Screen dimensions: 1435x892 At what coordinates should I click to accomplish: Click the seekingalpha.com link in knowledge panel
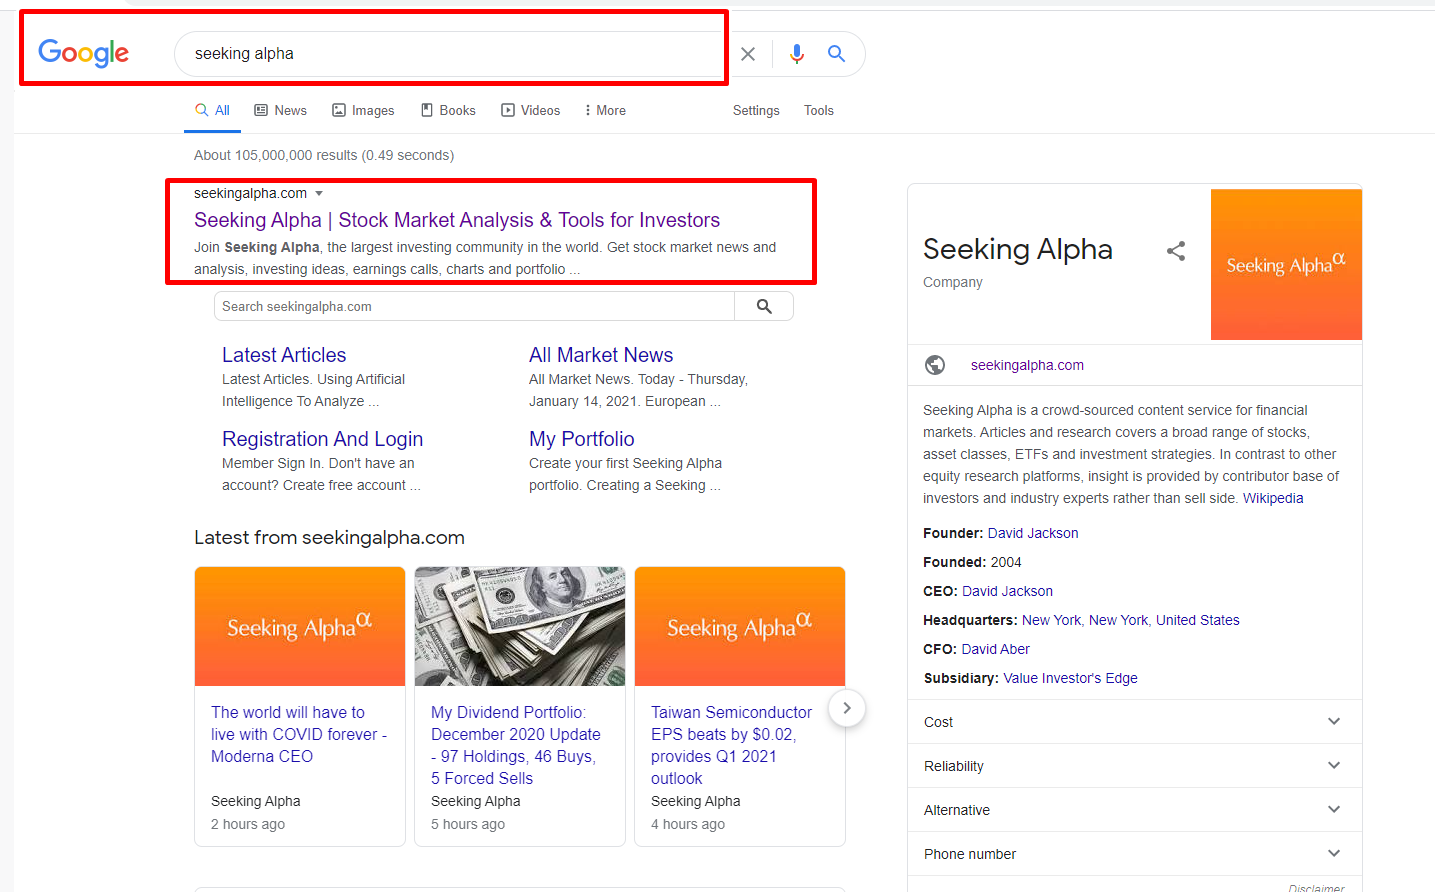click(x=1027, y=365)
